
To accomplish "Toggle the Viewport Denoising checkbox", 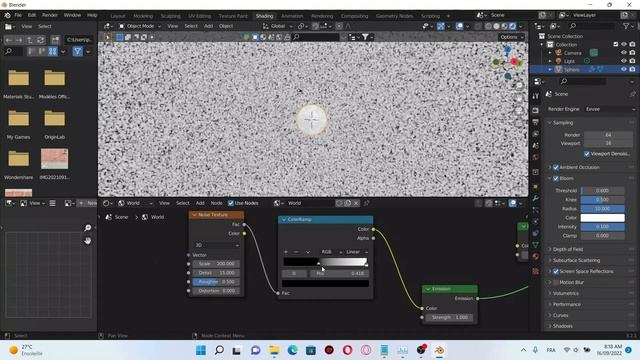I will pyautogui.click(x=587, y=154).
